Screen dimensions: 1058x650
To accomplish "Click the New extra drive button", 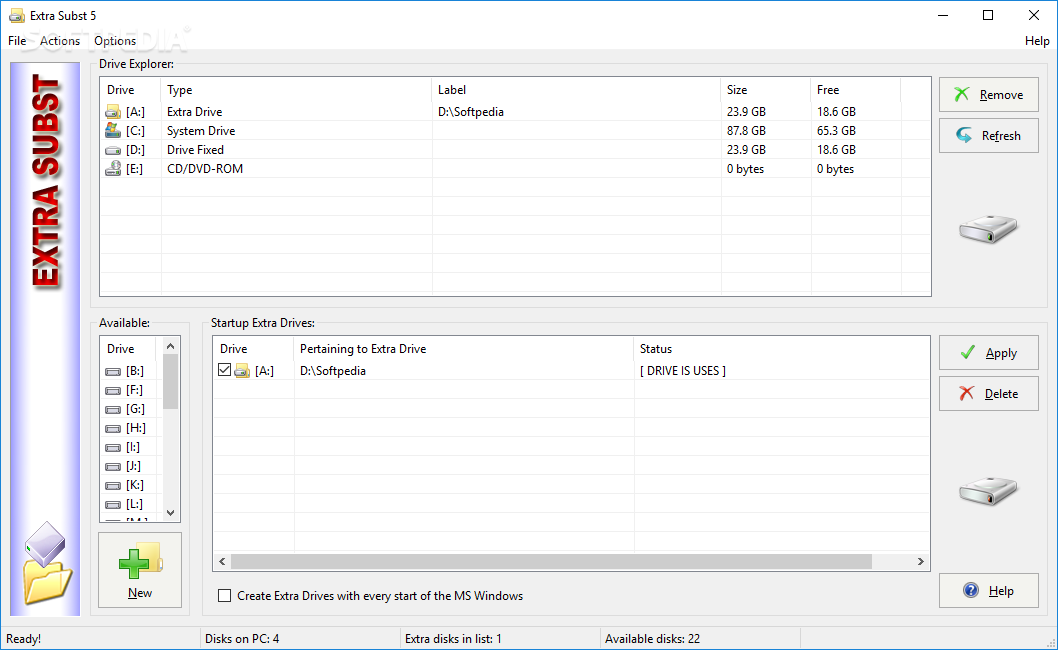I will coord(140,570).
